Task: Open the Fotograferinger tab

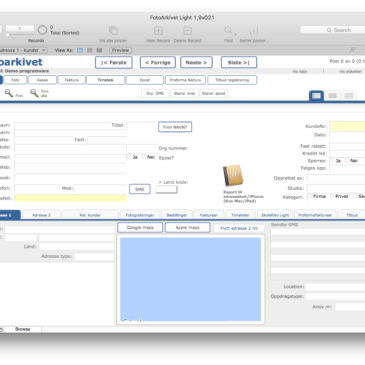Action: [140, 215]
